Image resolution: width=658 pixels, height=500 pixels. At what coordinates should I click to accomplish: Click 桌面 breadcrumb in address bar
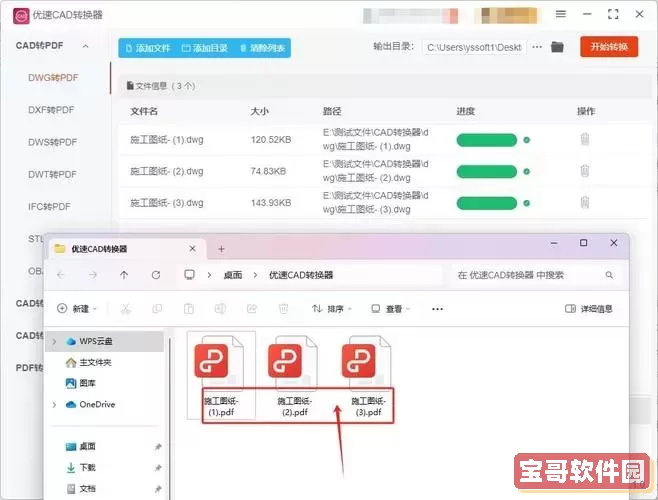coord(233,275)
